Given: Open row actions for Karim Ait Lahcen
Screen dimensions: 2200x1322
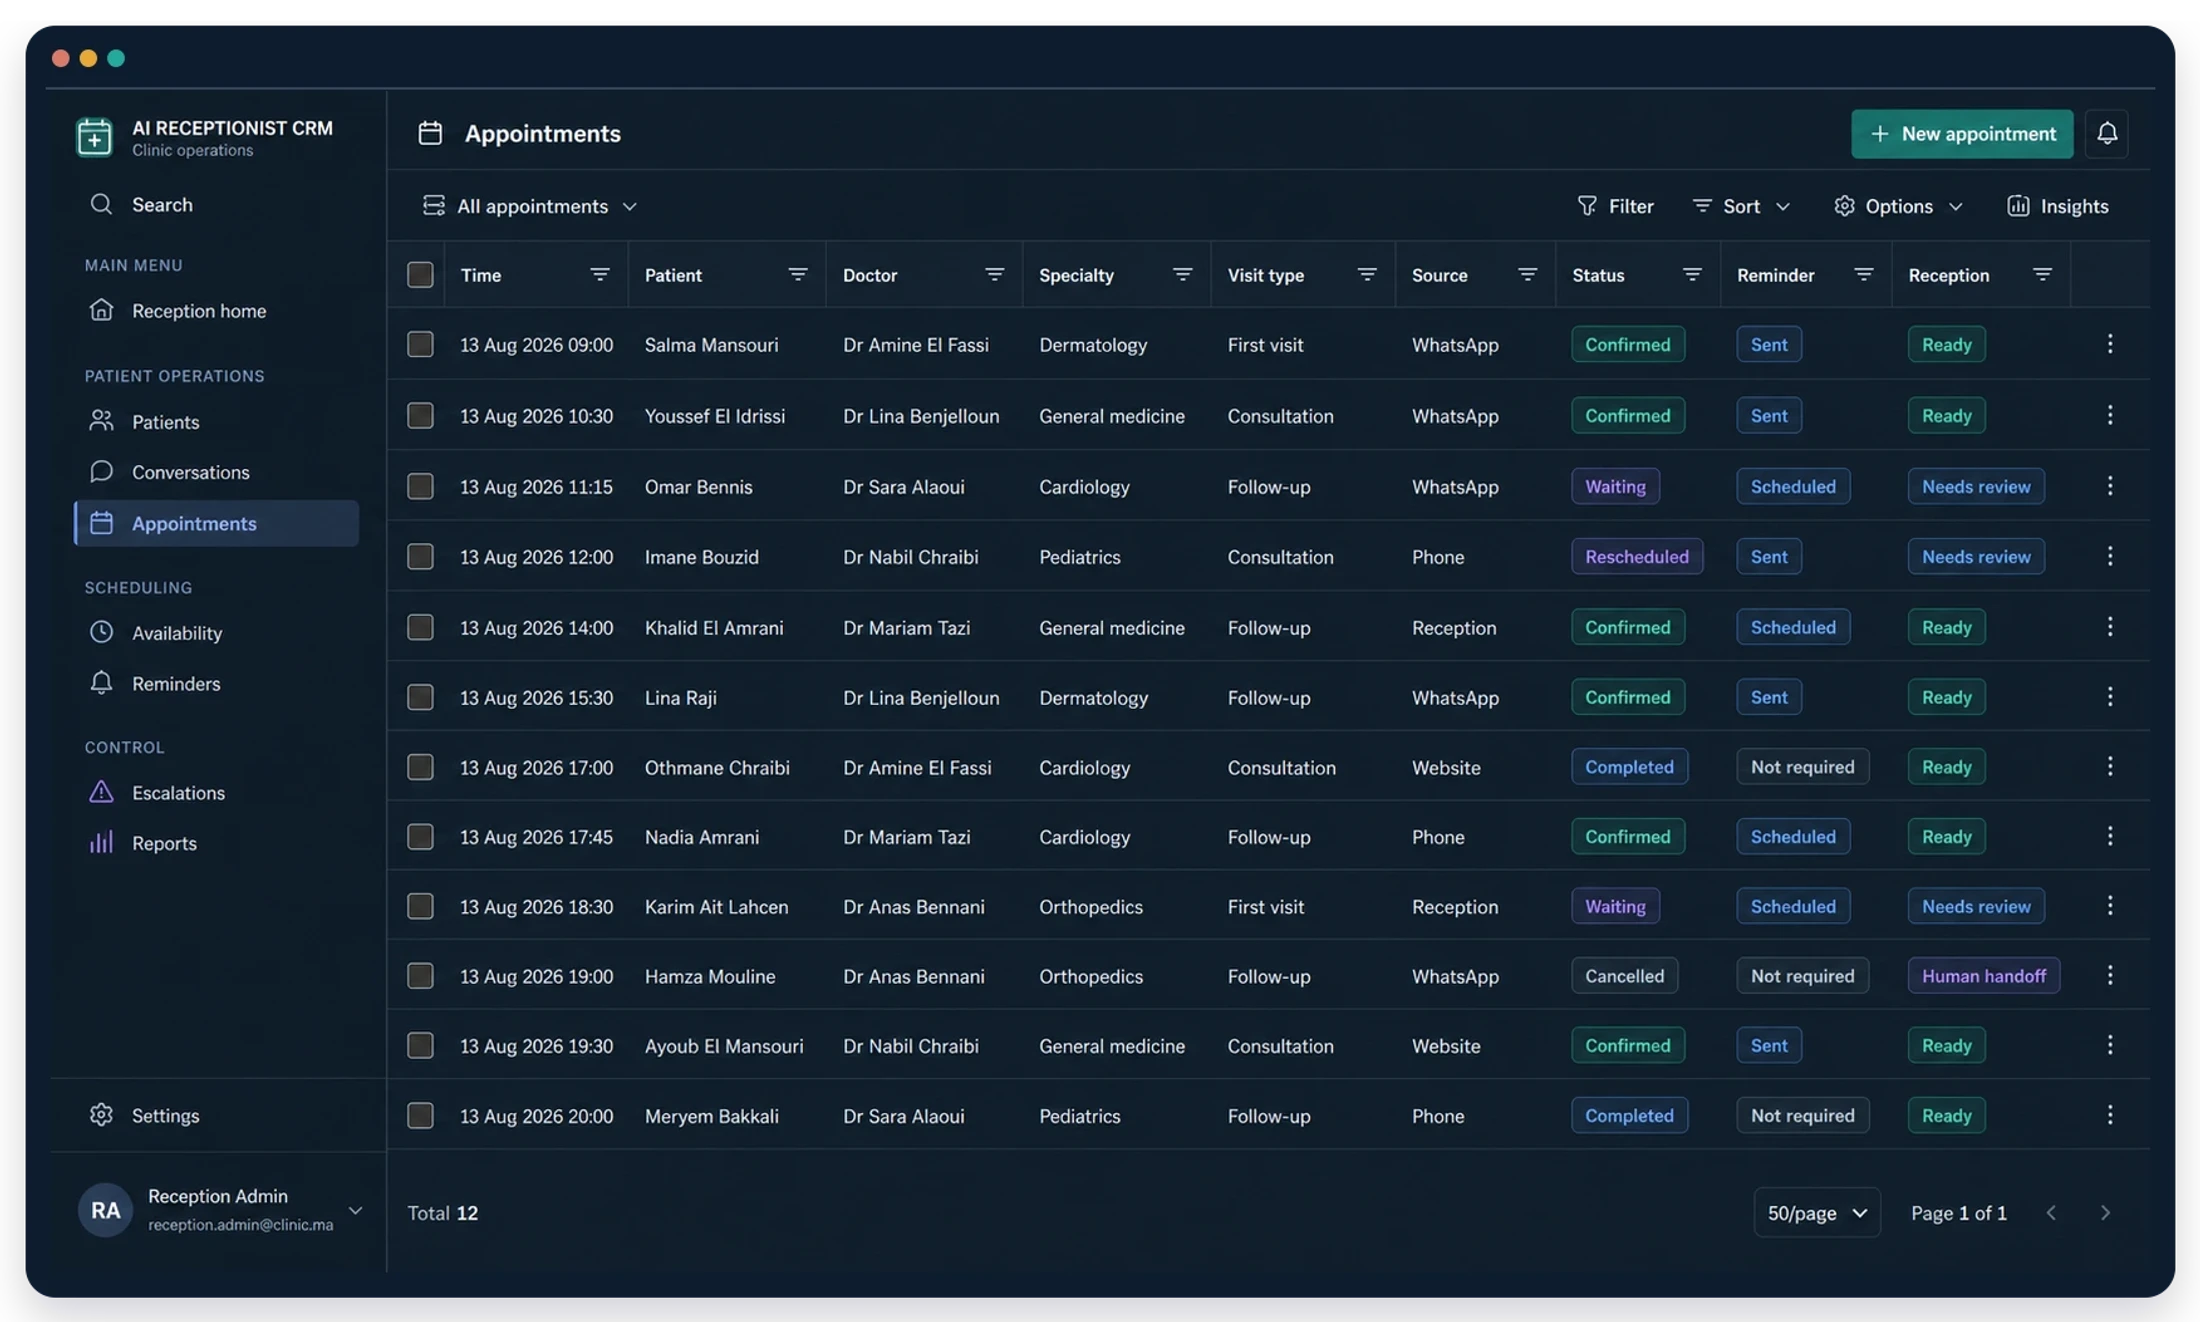Looking at the screenshot, I should point(2110,906).
